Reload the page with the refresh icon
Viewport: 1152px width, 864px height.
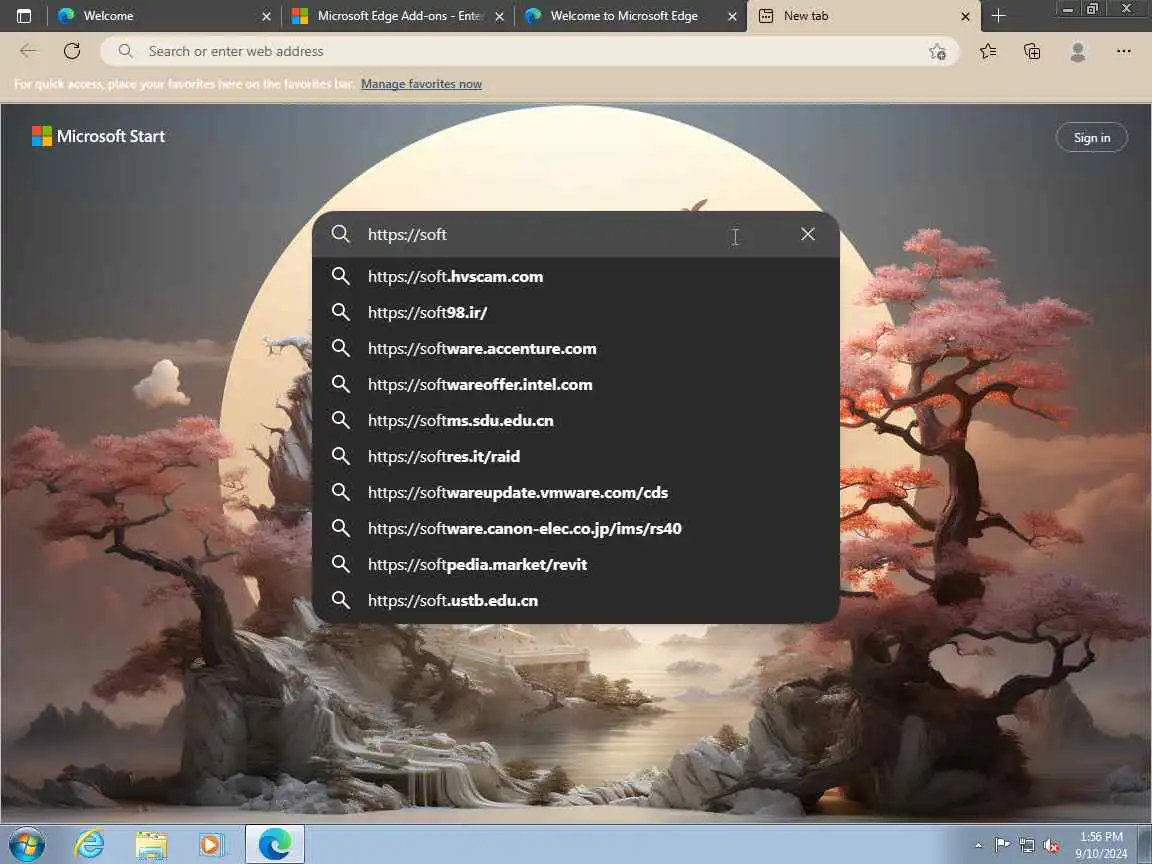click(71, 51)
